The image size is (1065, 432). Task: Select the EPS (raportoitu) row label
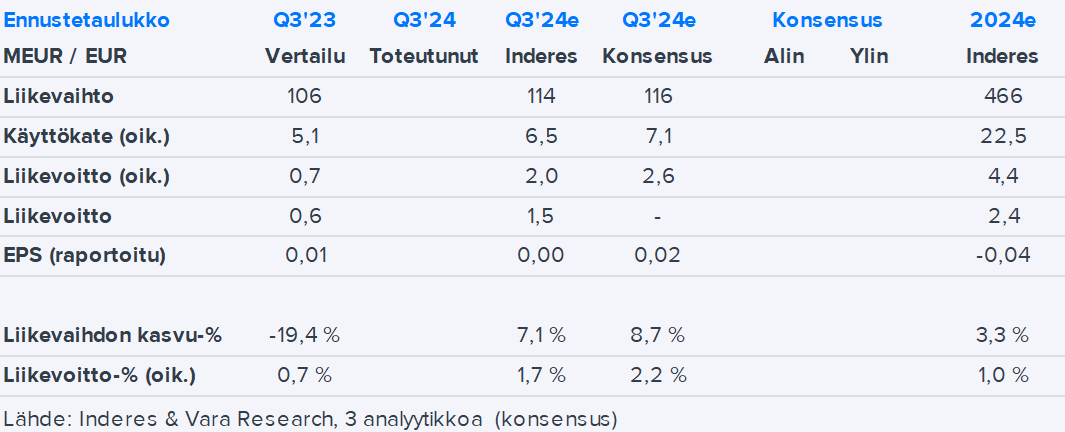[x=84, y=255]
